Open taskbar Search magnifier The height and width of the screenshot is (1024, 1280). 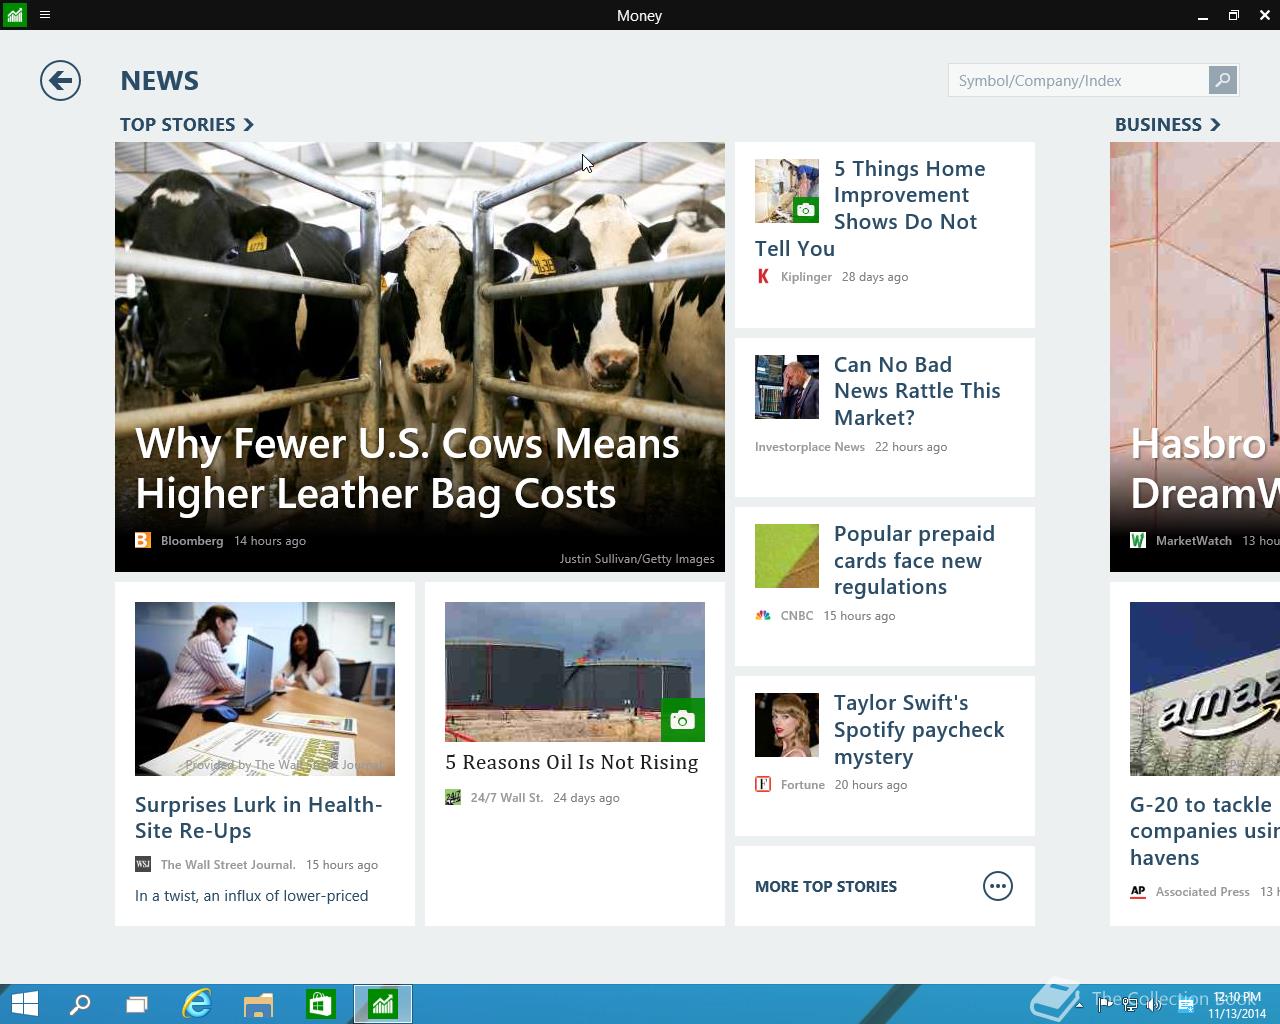(x=80, y=1004)
